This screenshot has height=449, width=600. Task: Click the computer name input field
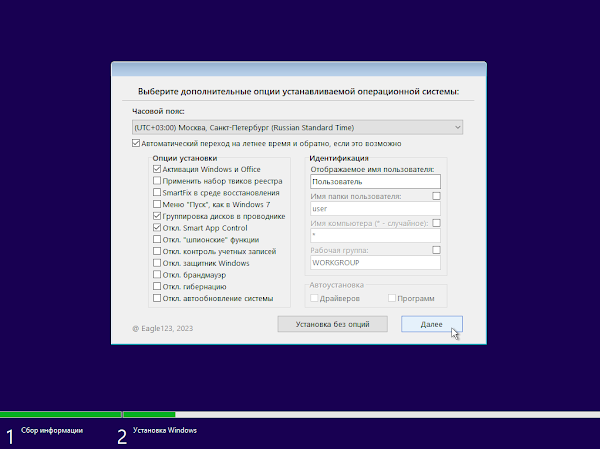pos(375,235)
